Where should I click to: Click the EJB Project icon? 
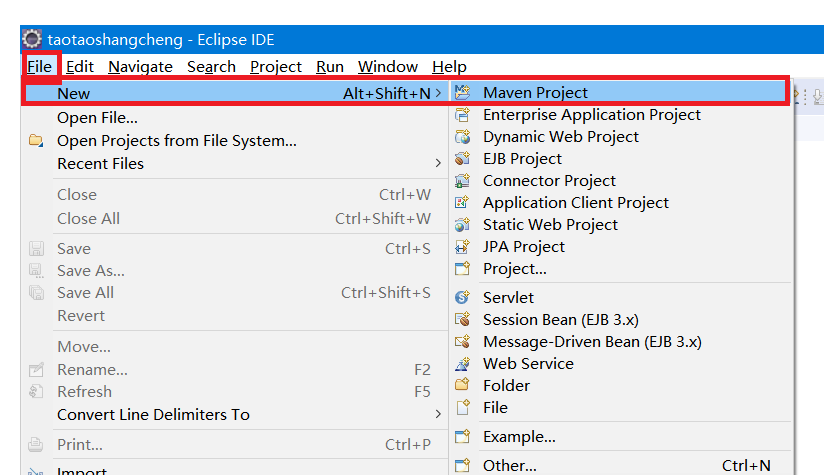462,159
